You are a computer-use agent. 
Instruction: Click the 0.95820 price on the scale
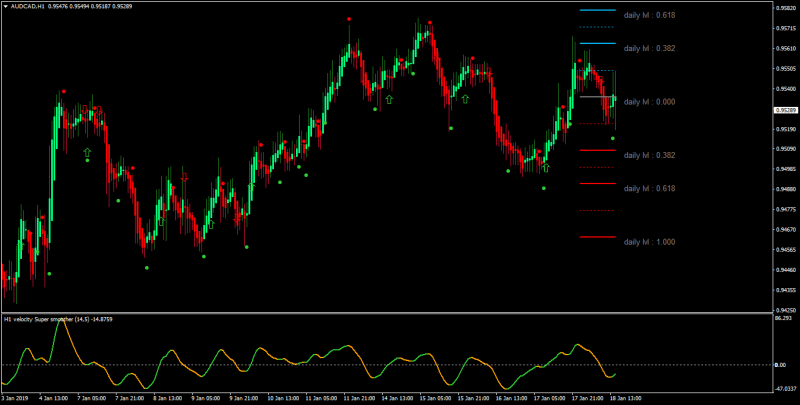[784, 9]
